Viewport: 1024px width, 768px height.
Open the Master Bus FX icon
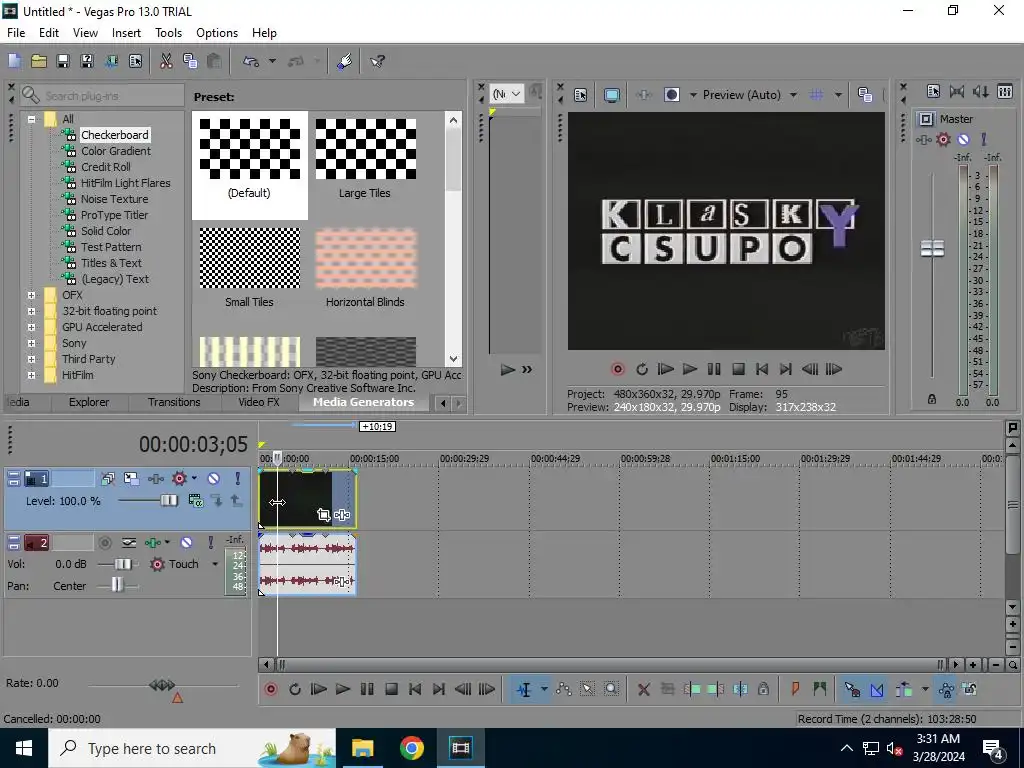(x=923, y=139)
